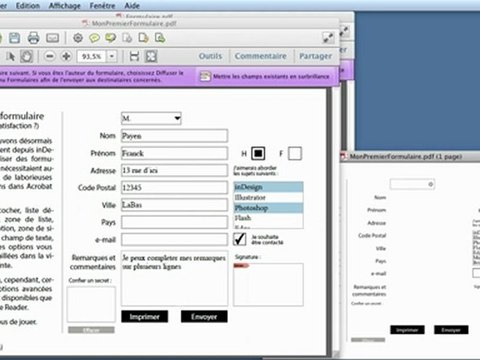
Task: Click the MonPremierFormulaire.pdf title bar text
Action: [134, 23]
